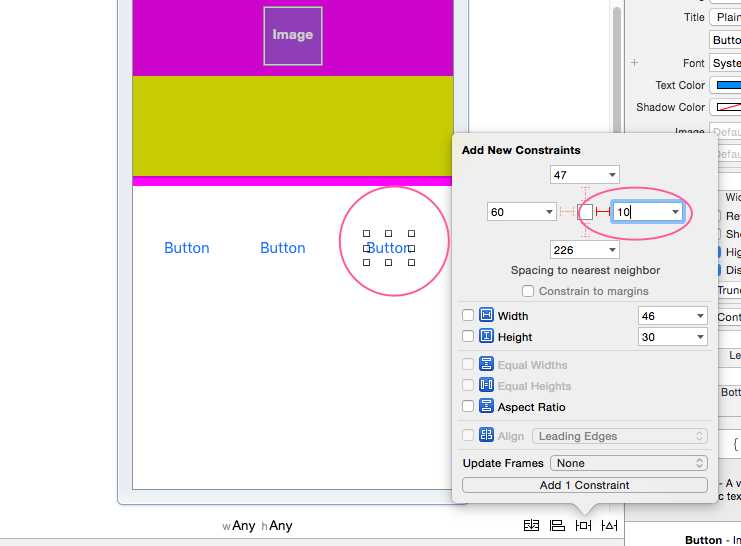Open Resolve Auto Layout Issues tool
Screen dimensions: 741x546
click(x=609, y=525)
